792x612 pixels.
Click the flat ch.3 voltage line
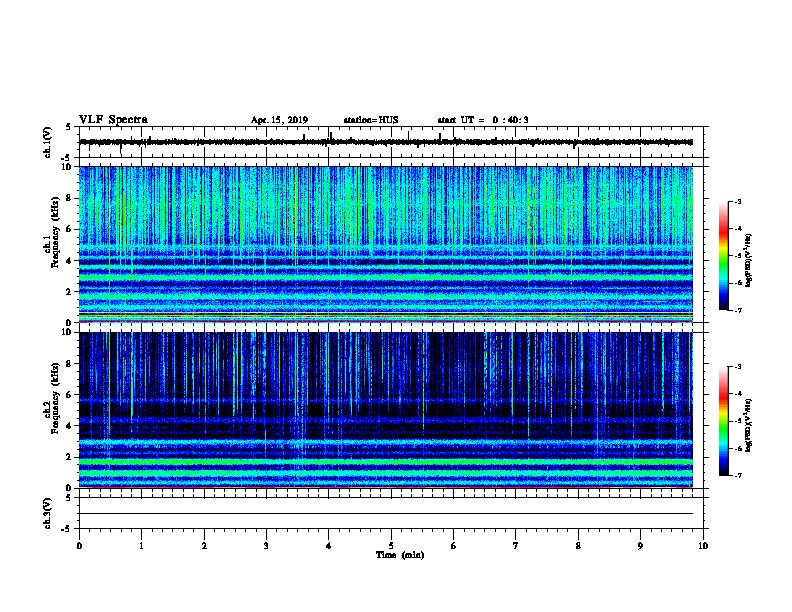pyautogui.click(x=386, y=514)
